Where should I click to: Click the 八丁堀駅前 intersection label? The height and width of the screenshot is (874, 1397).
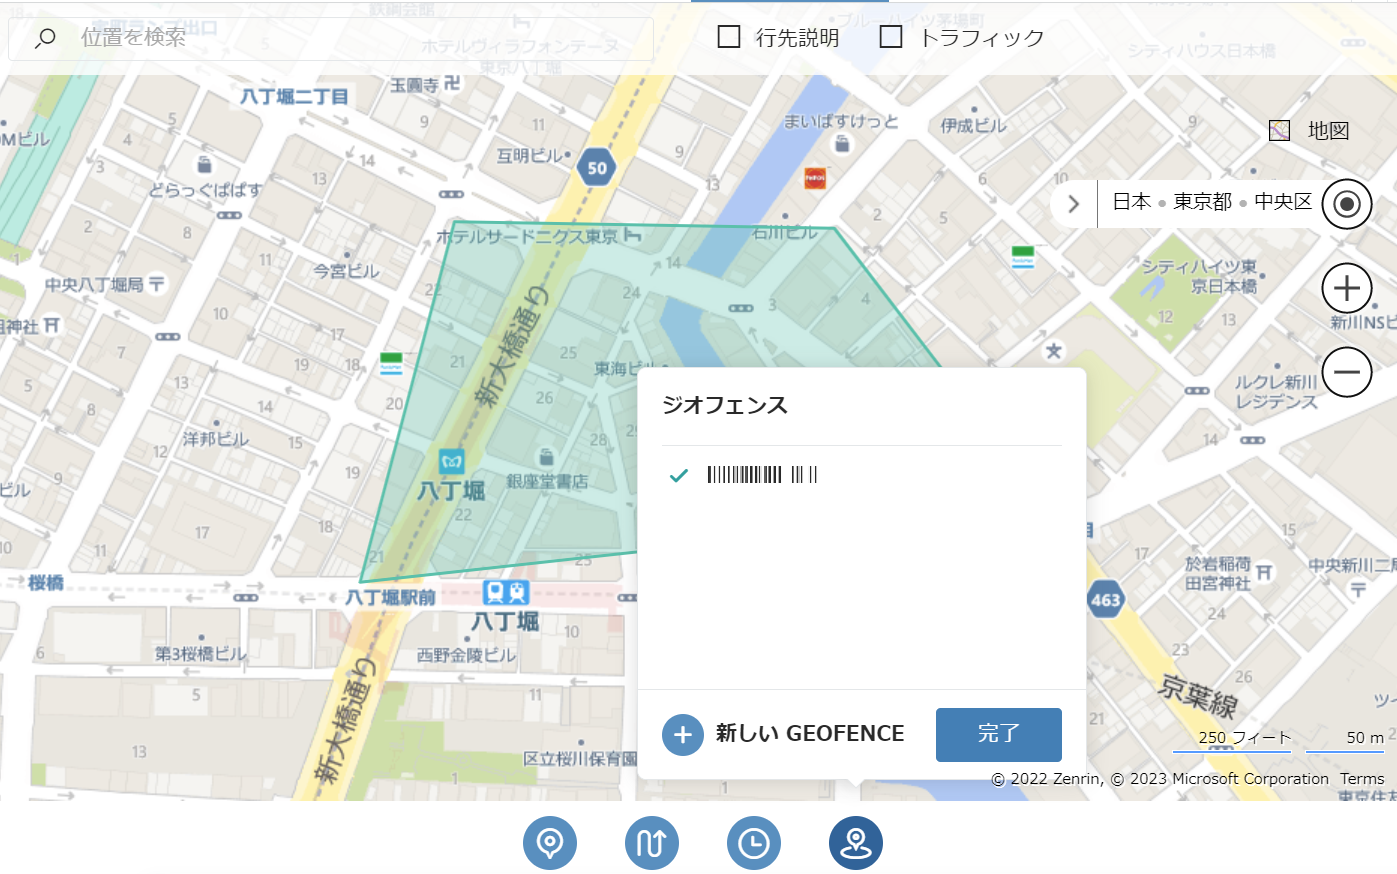pyautogui.click(x=390, y=597)
